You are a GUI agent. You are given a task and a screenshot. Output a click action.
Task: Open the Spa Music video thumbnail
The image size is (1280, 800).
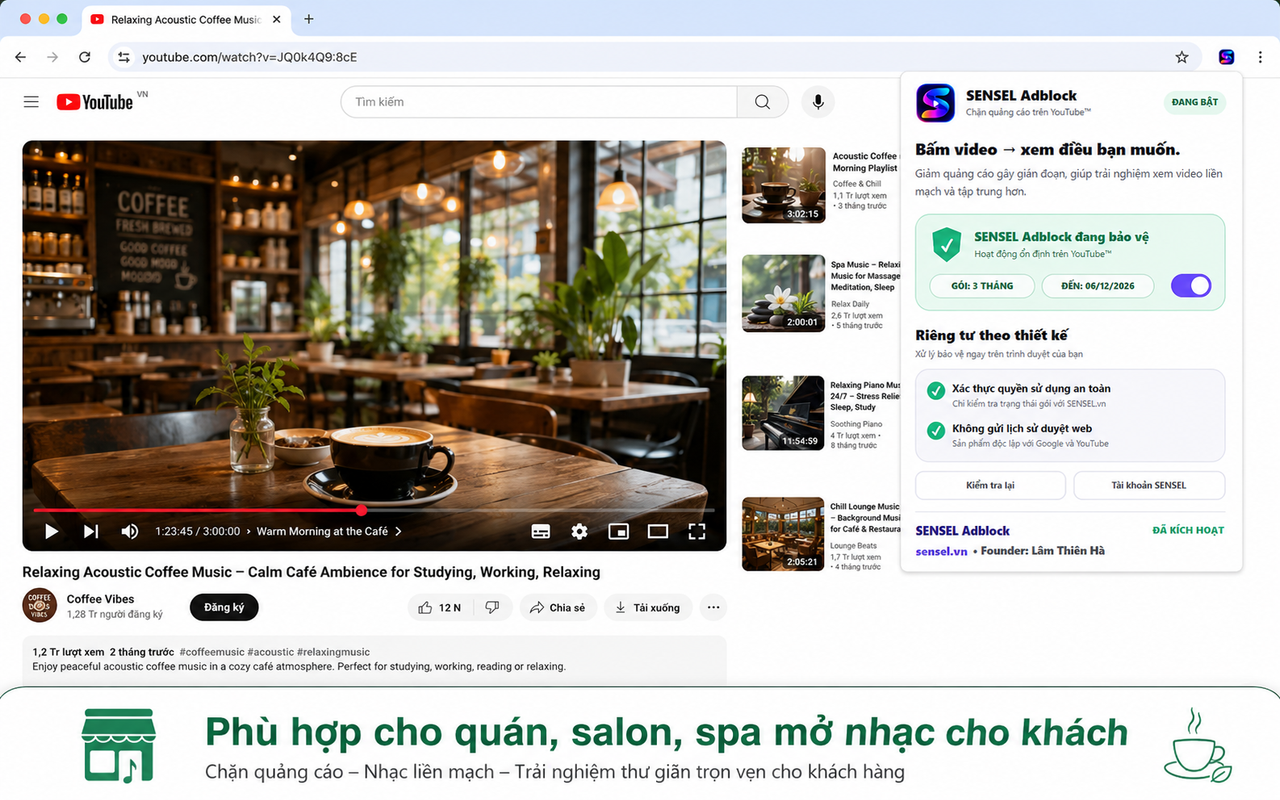point(783,293)
